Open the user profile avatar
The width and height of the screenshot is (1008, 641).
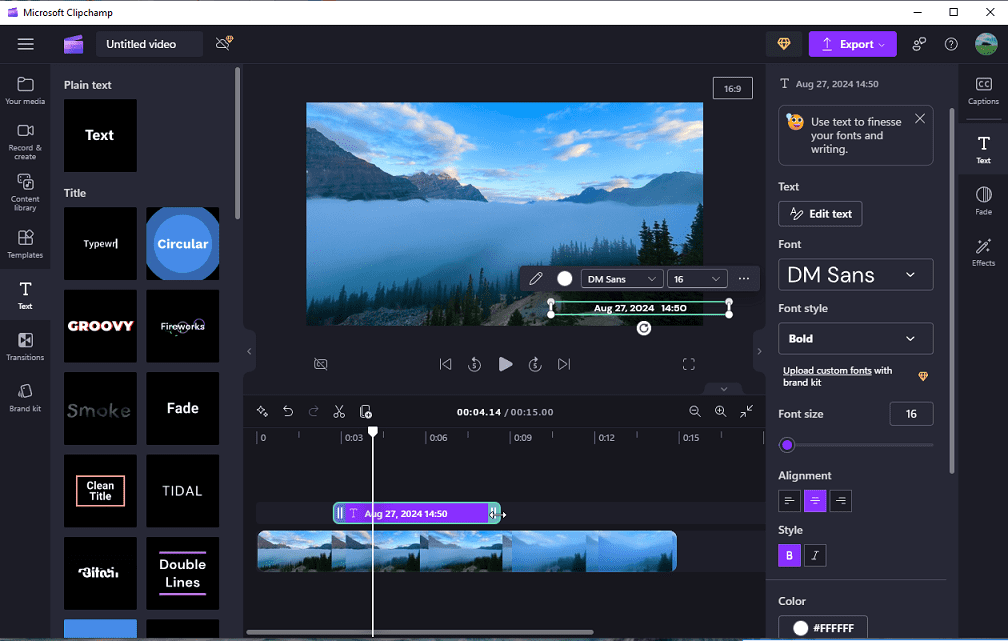click(986, 44)
